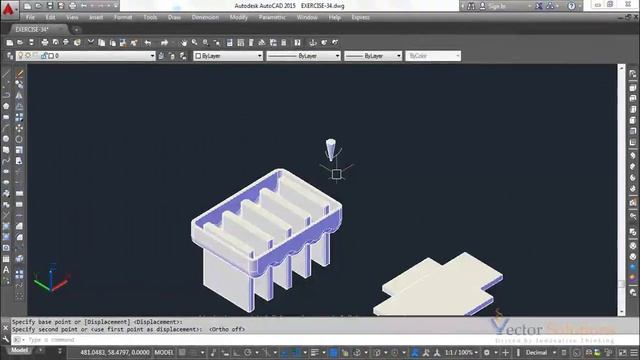Open the 1:1 / 100% annotation scale dropdown
640x360 pixels.
pos(461,352)
